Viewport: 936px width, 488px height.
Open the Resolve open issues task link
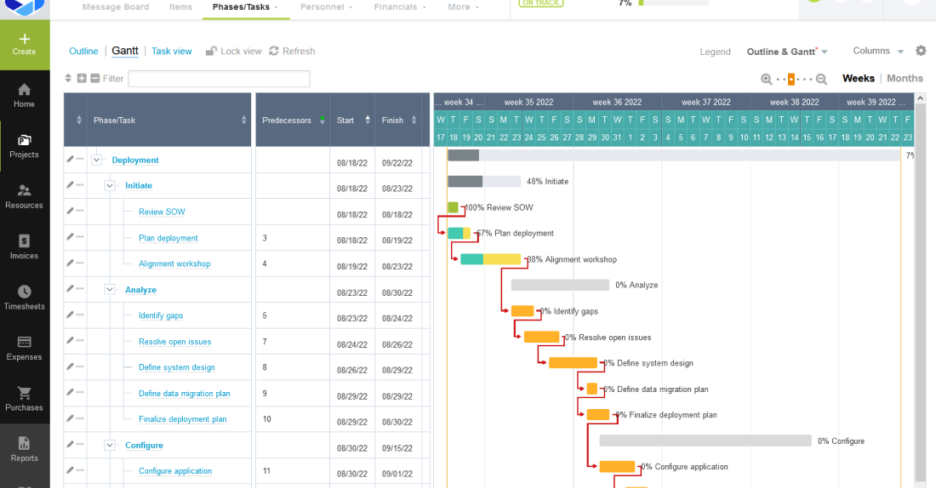point(175,342)
